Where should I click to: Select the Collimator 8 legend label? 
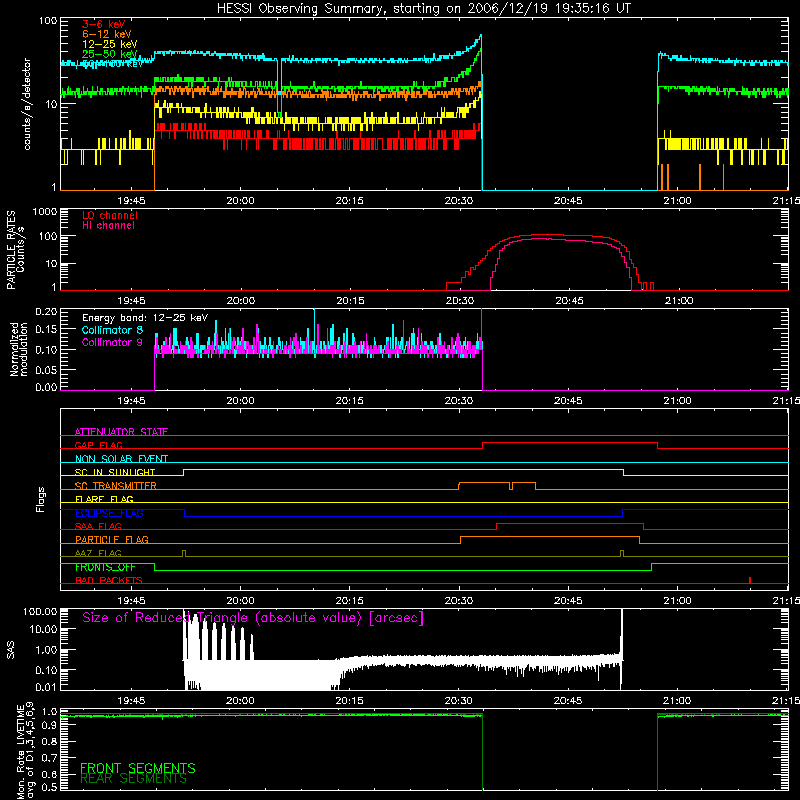click(112, 330)
